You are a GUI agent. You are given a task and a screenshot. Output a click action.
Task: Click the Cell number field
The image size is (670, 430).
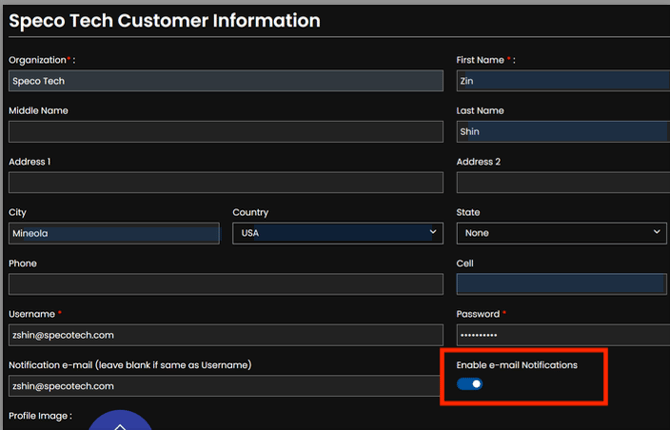coord(561,284)
